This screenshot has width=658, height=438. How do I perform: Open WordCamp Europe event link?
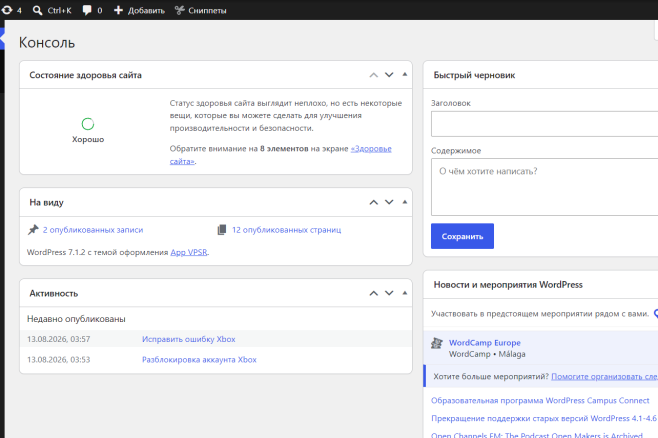485,343
